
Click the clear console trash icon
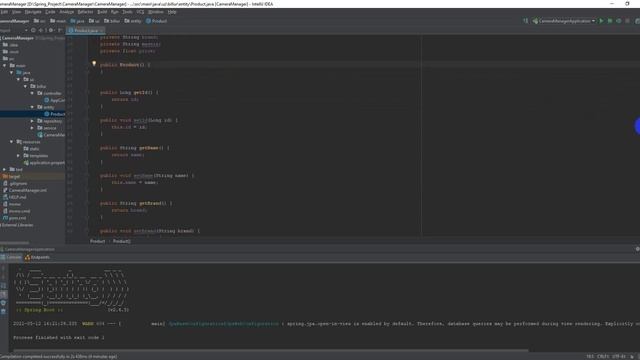pyautogui.click(x=3, y=311)
